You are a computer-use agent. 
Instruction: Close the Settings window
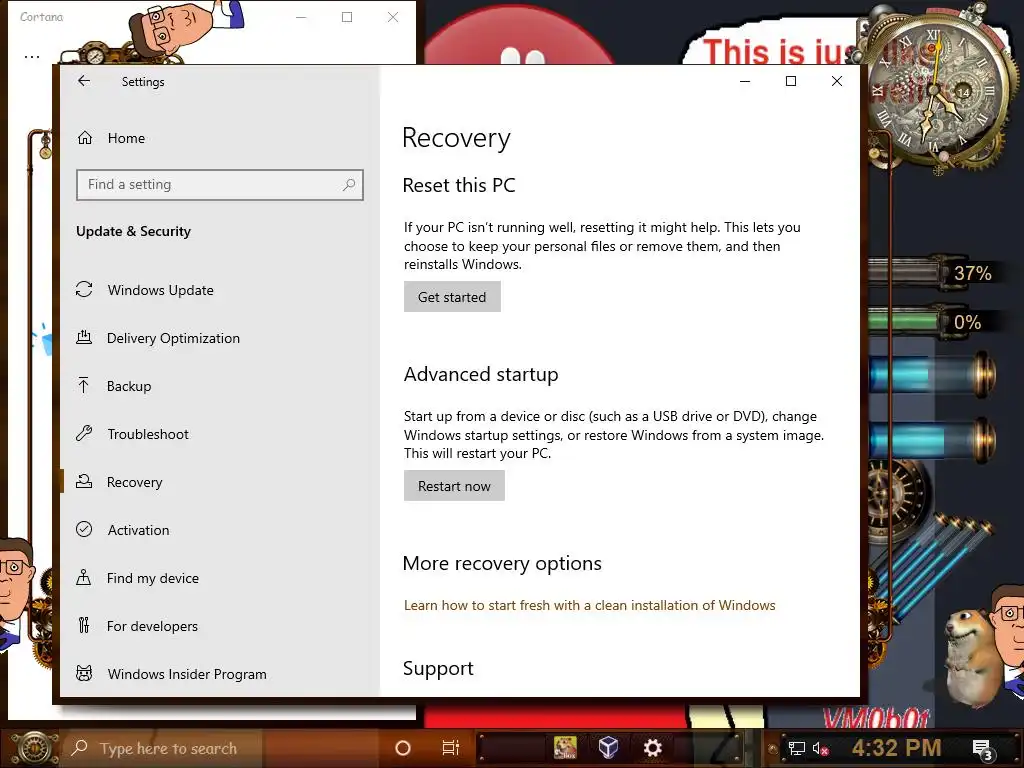pyautogui.click(x=837, y=81)
